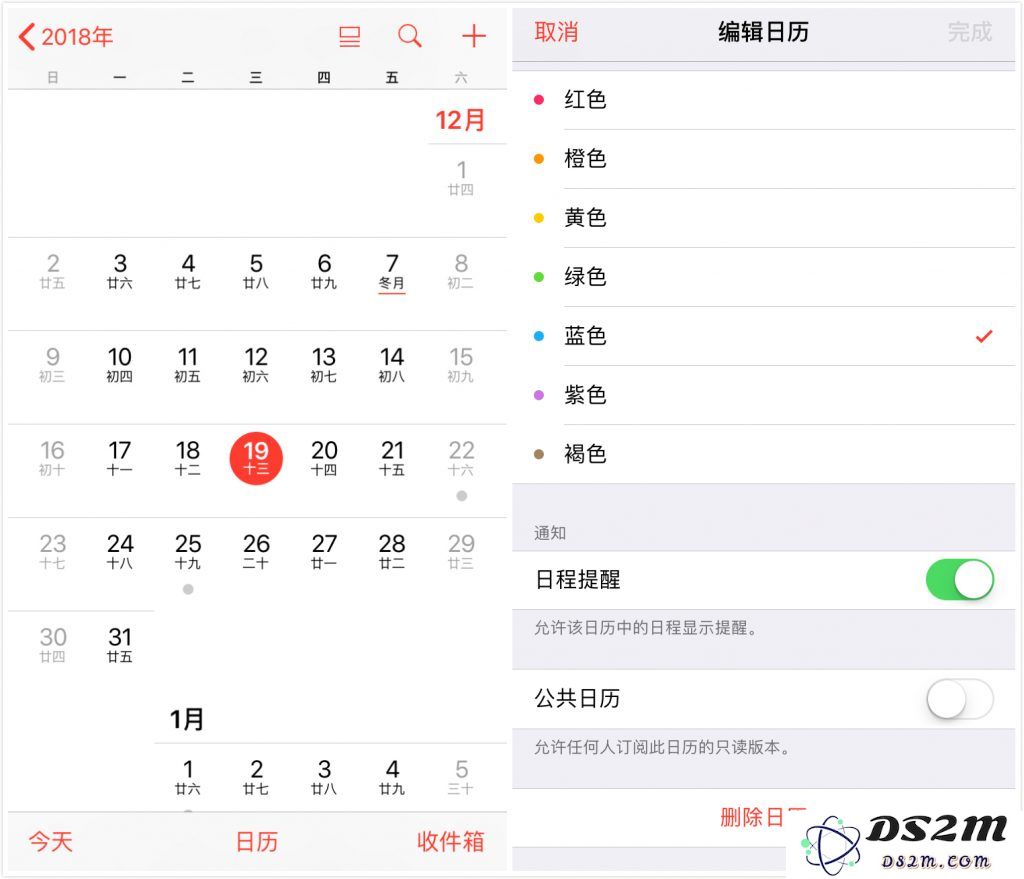Tap 完成 to finish editing calendar
The height and width of the screenshot is (879, 1024).
click(x=969, y=32)
